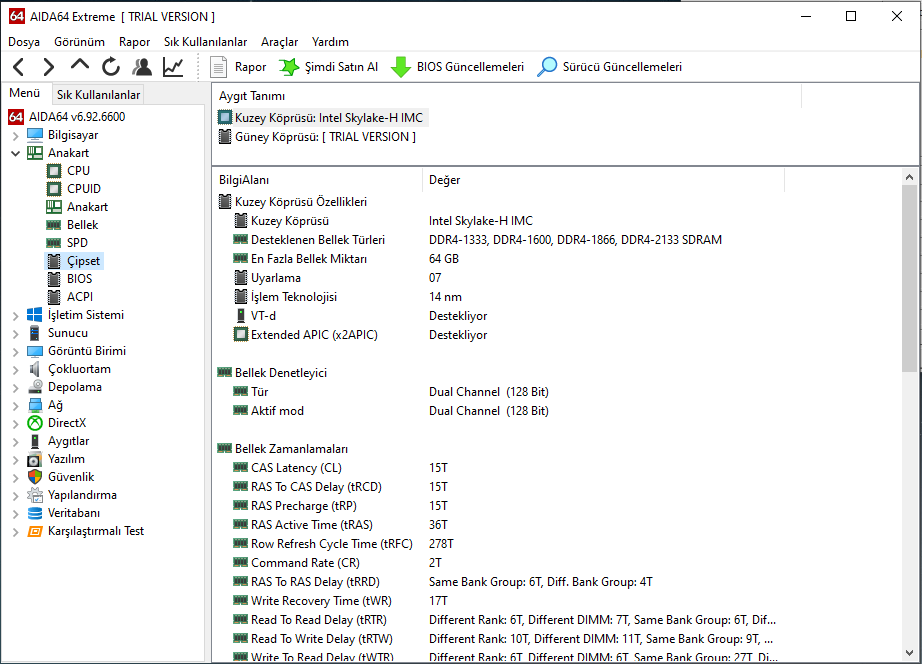The height and width of the screenshot is (664, 922).
Task: Open the Dosya menu
Action: 24,42
